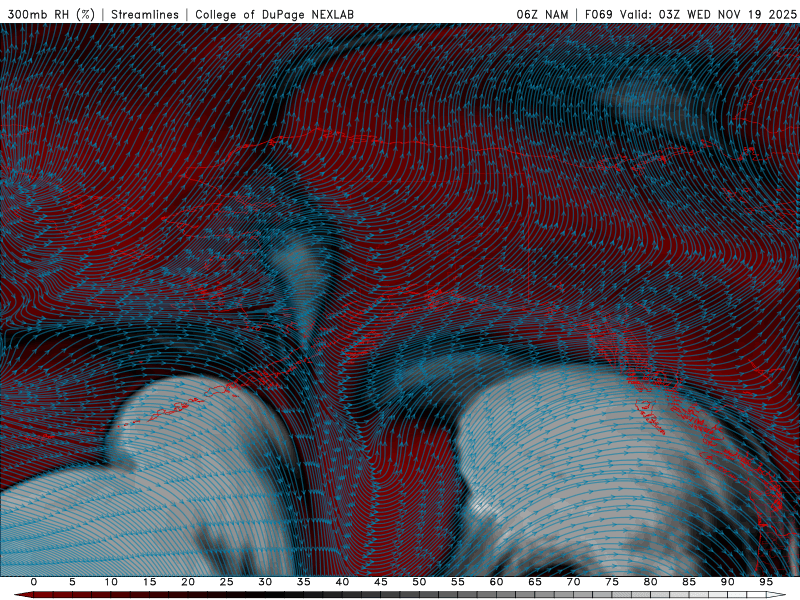The width and height of the screenshot is (800, 600).
Task: Click the "90" colorbar label
Action: click(x=727, y=582)
